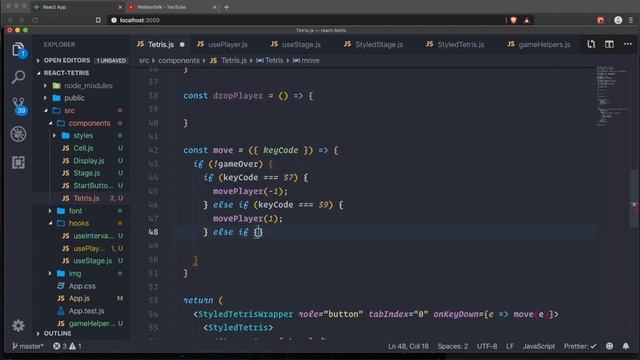Click the open changes icon in editor toolbar
Screen dimensions: 640x360
click(x=591, y=44)
